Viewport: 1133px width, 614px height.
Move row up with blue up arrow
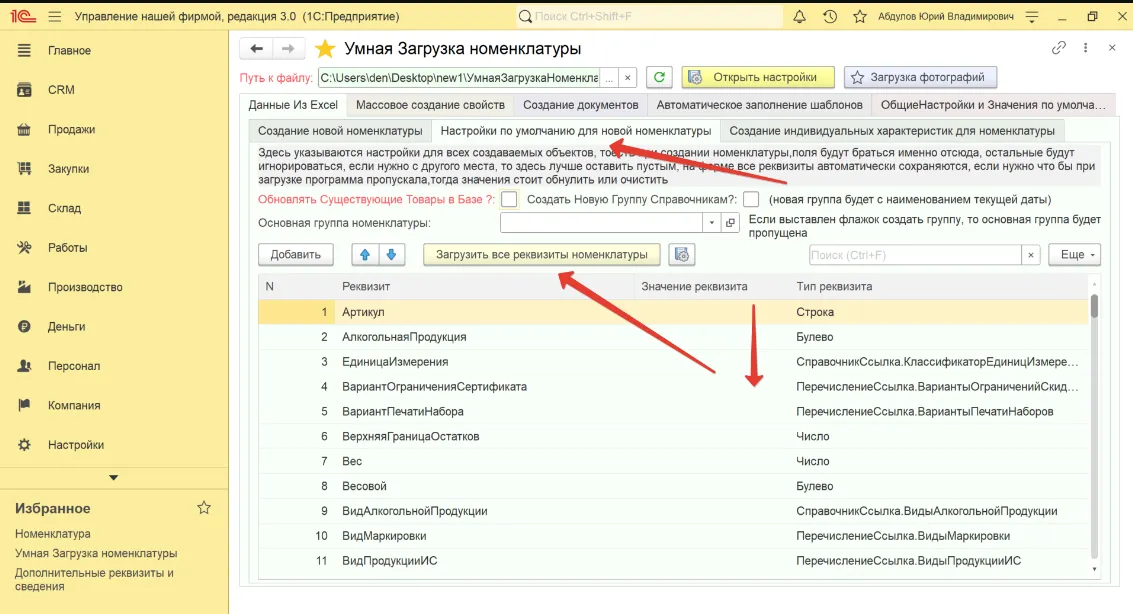[365, 255]
